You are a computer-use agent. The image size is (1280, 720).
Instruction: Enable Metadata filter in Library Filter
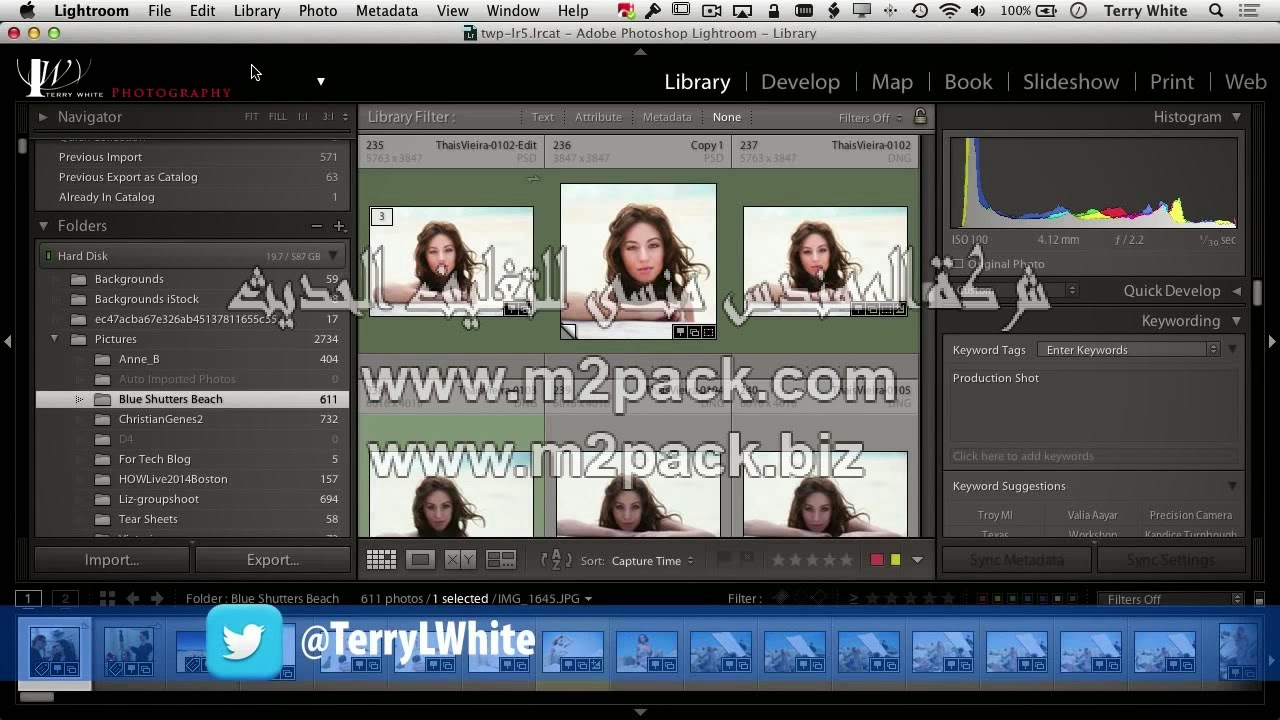(x=667, y=117)
